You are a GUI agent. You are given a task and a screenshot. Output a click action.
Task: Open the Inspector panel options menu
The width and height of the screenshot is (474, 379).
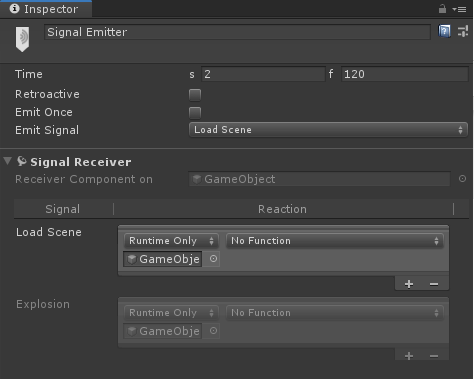(459, 9)
